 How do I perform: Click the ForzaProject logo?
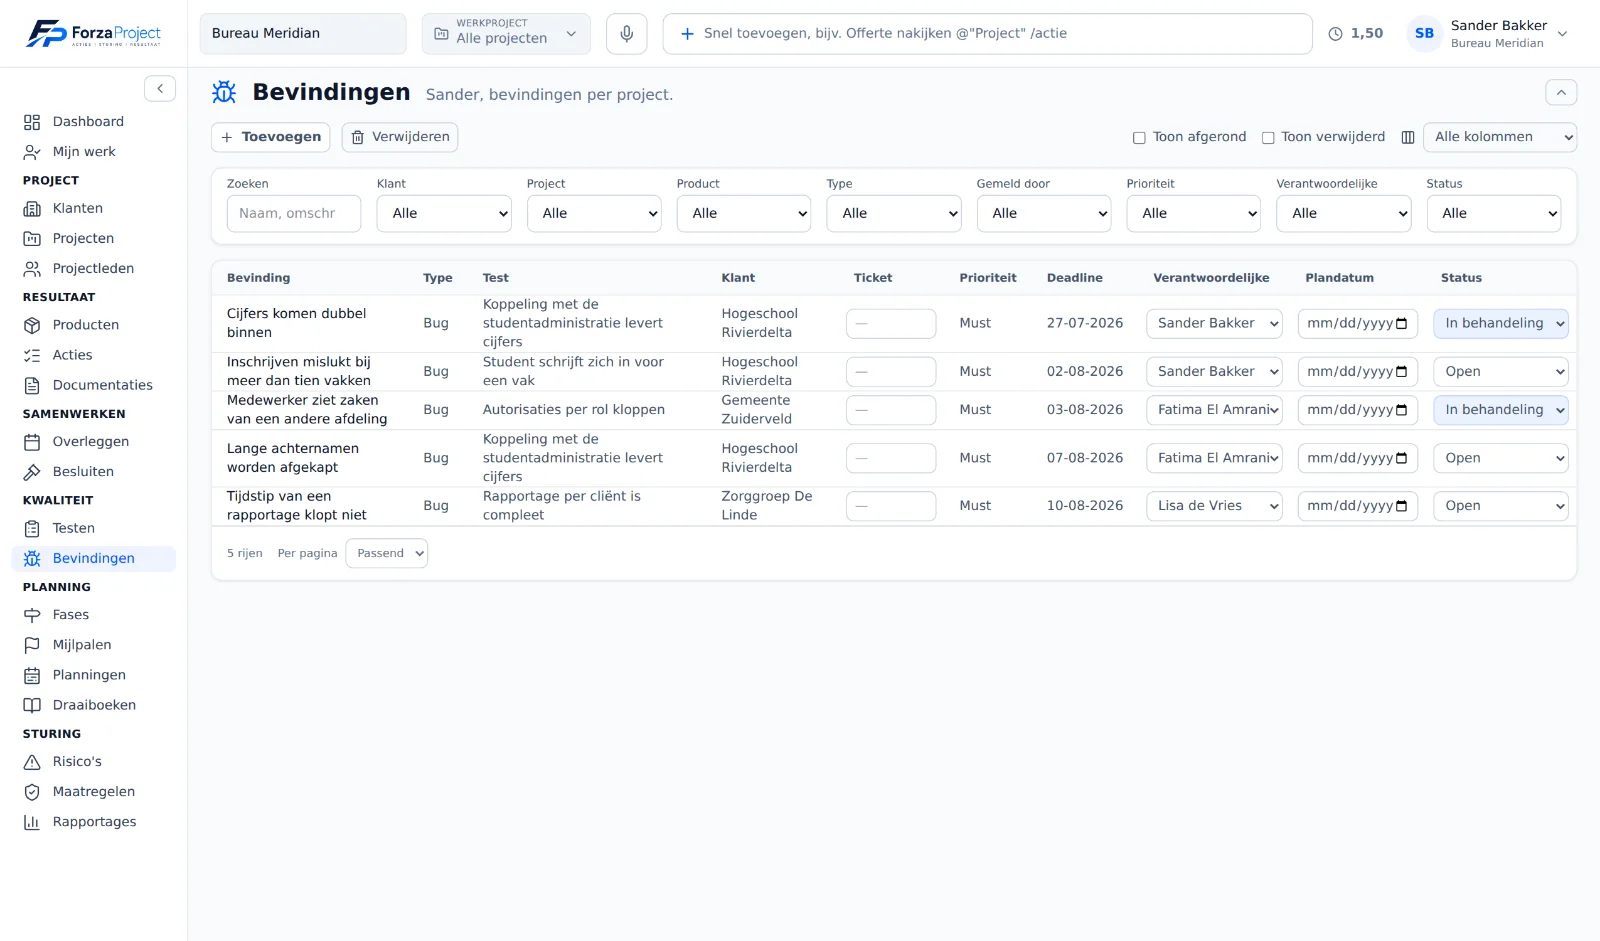click(93, 34)
